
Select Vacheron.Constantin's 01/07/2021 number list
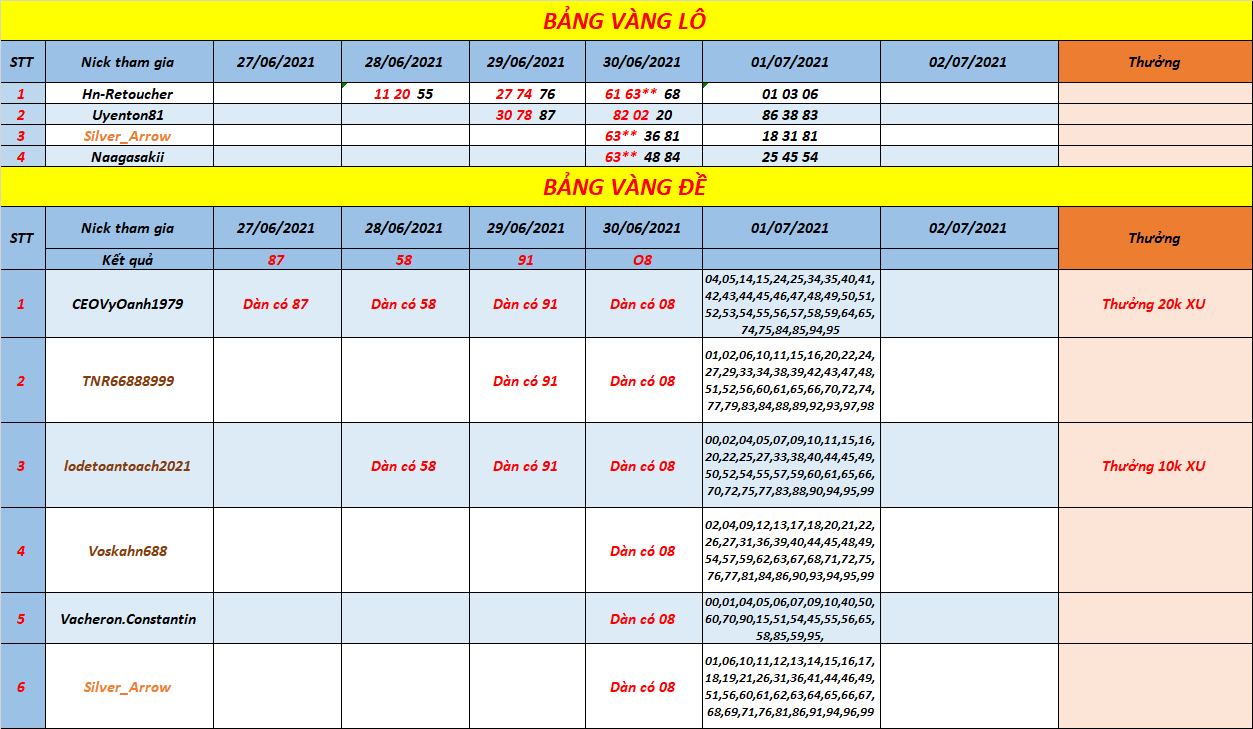pos(790,619)
